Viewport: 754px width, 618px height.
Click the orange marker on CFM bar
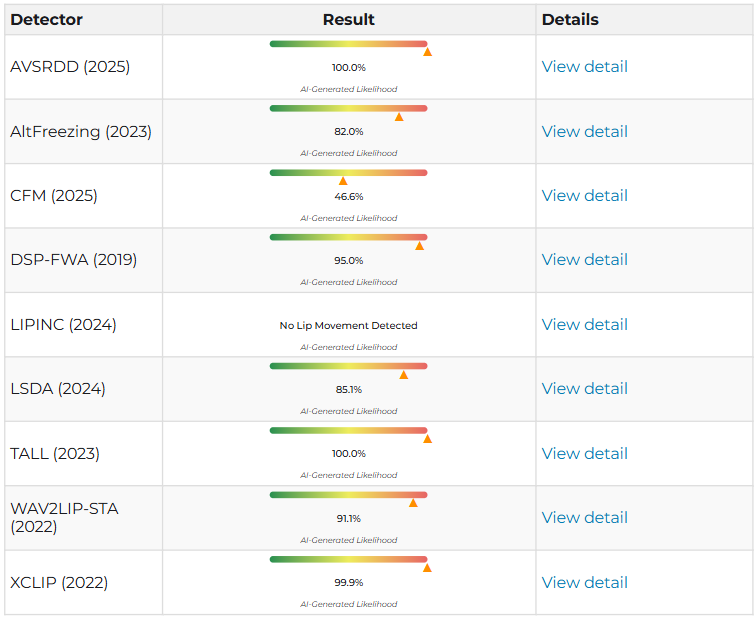tap(343, 181)
